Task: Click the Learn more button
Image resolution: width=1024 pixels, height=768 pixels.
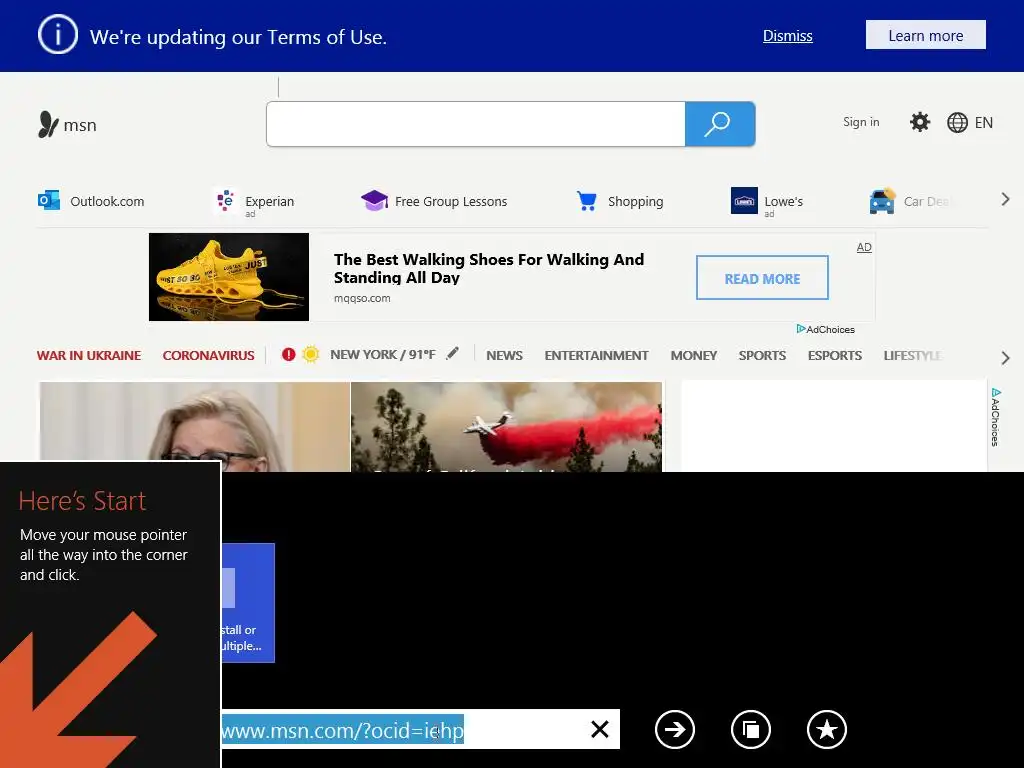Action: 925,35
